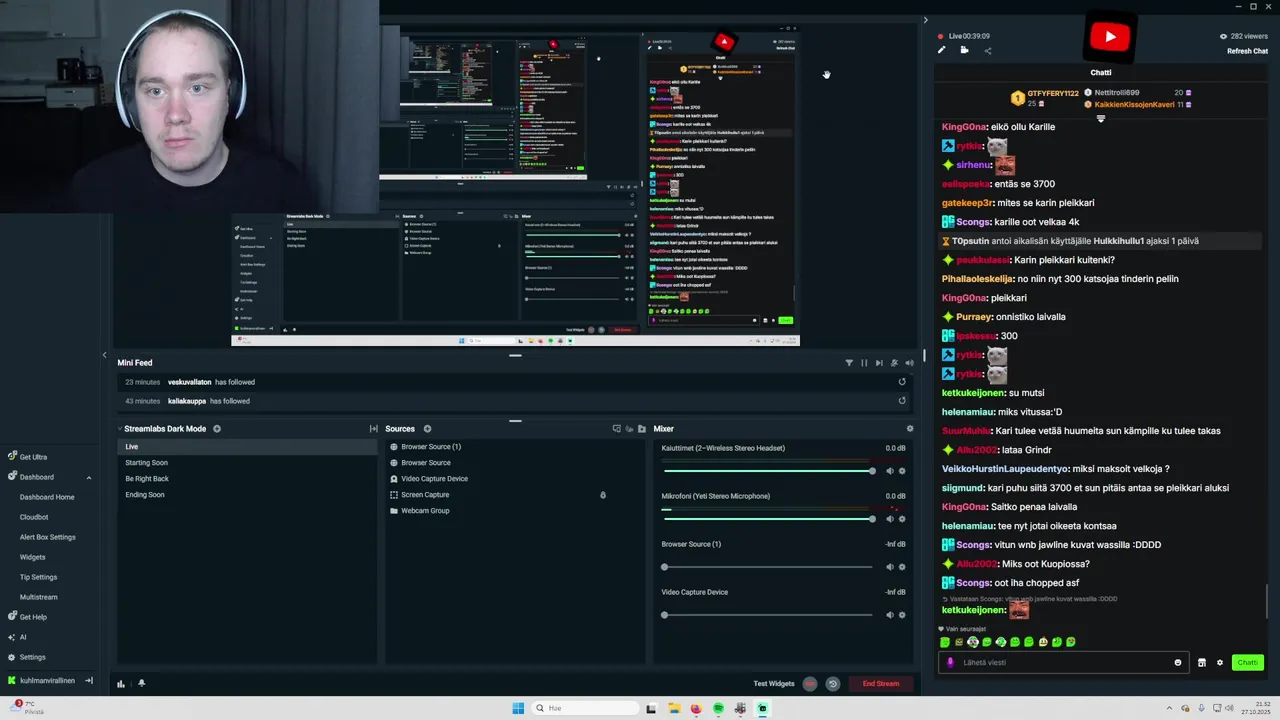This screenshot has width=1280, height=720.
Task: Mute the Mikrofoni Yeti microphone
Action: [890, 519]
